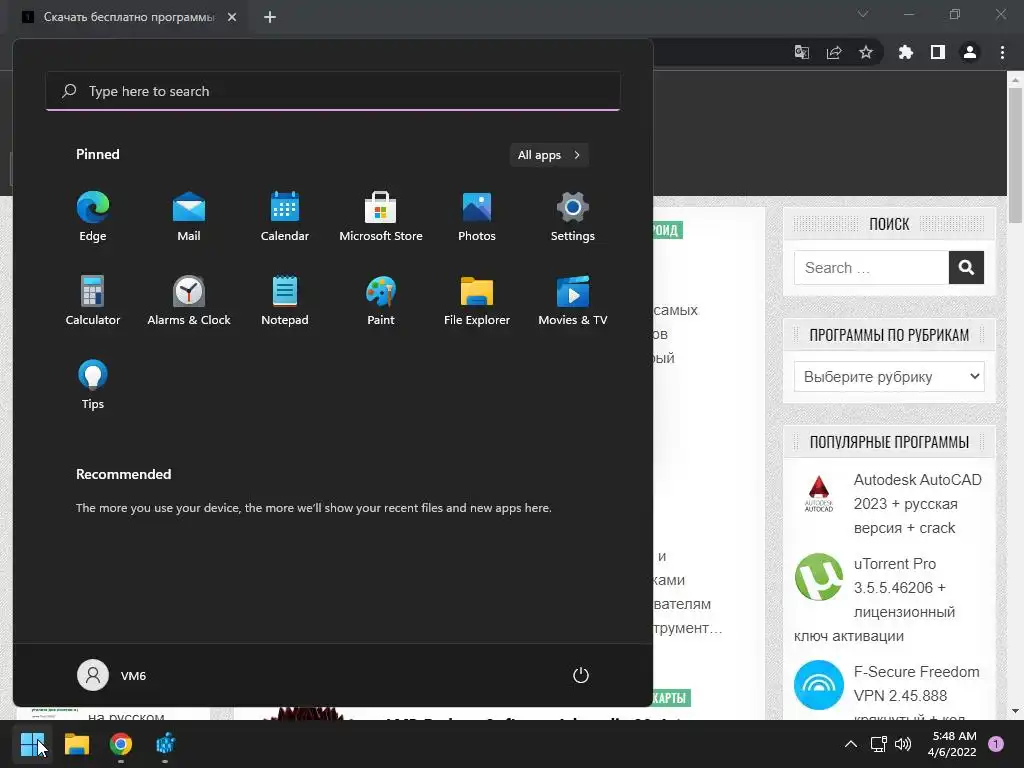
Task: Open the Calendar app
Action: (285, 217)
